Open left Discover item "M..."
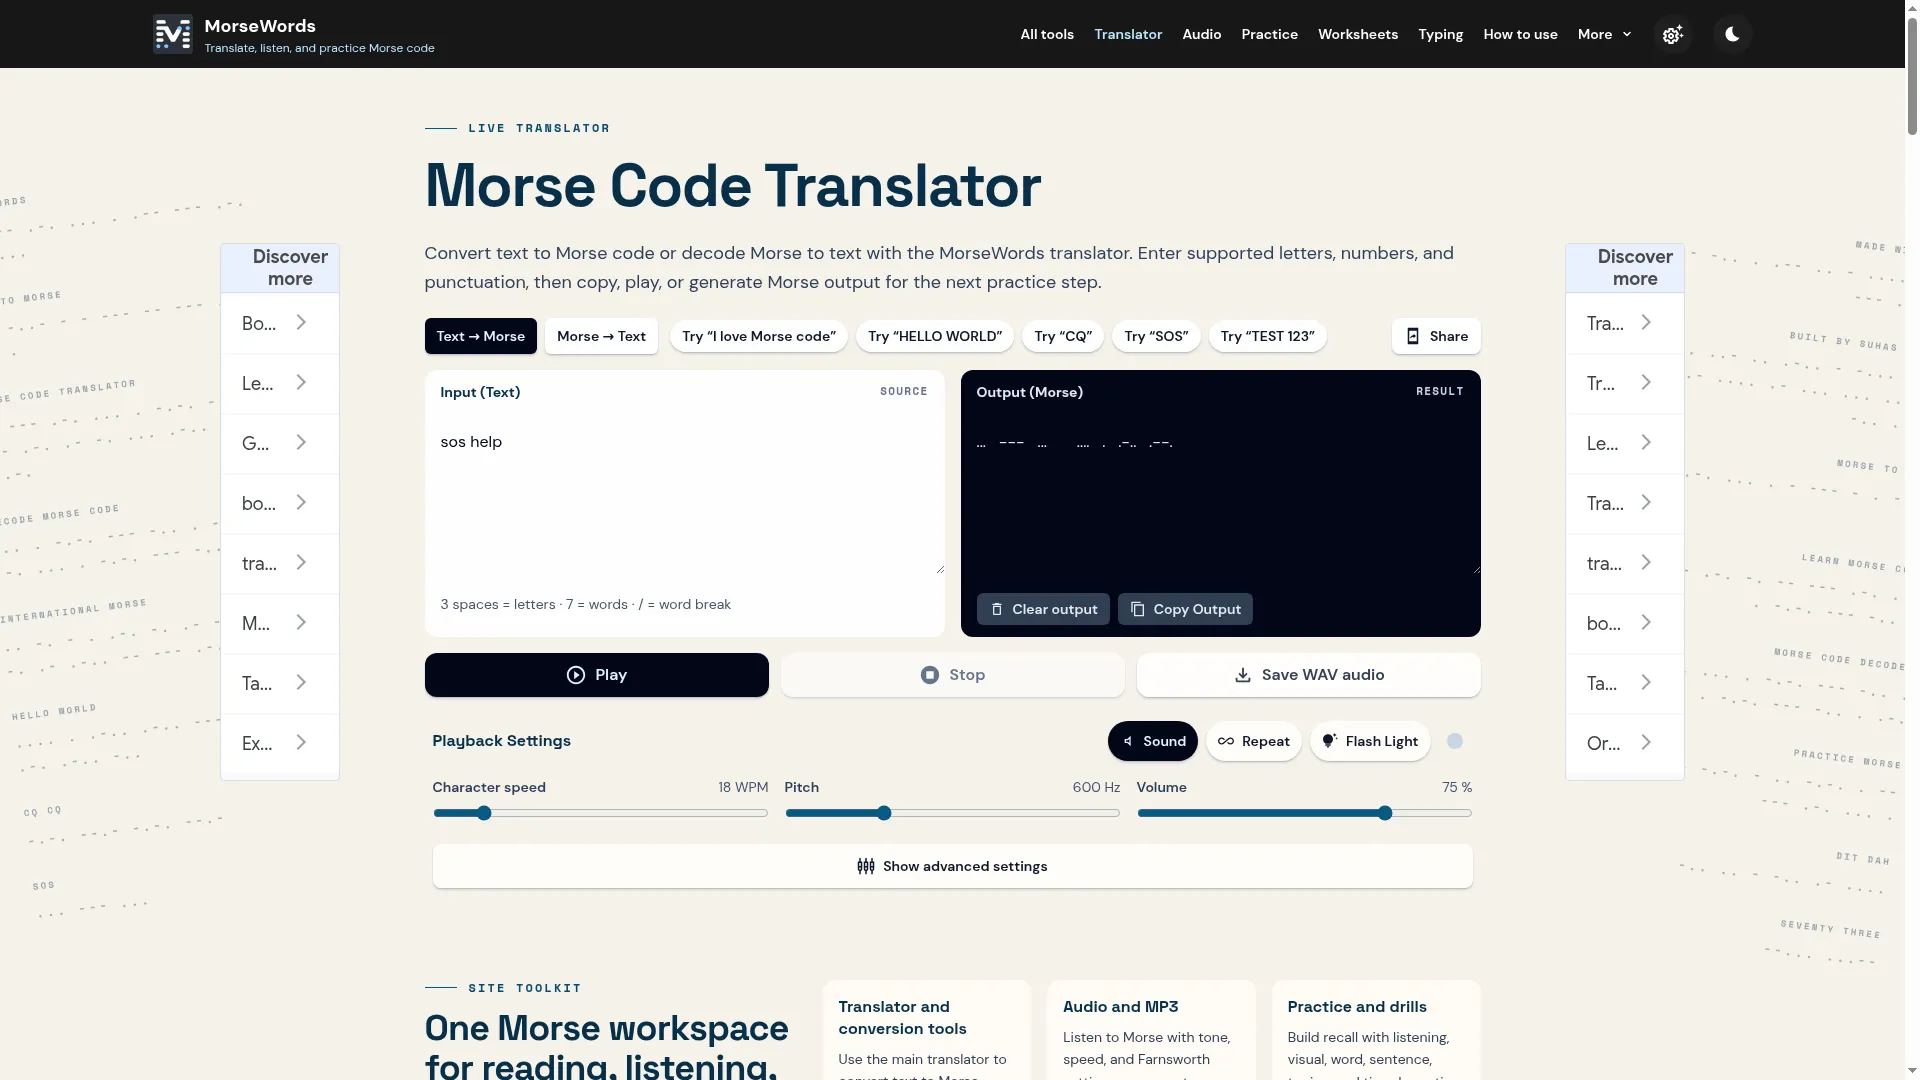The height and width of the screenshot is (1080, 1920). coord(279,623)
